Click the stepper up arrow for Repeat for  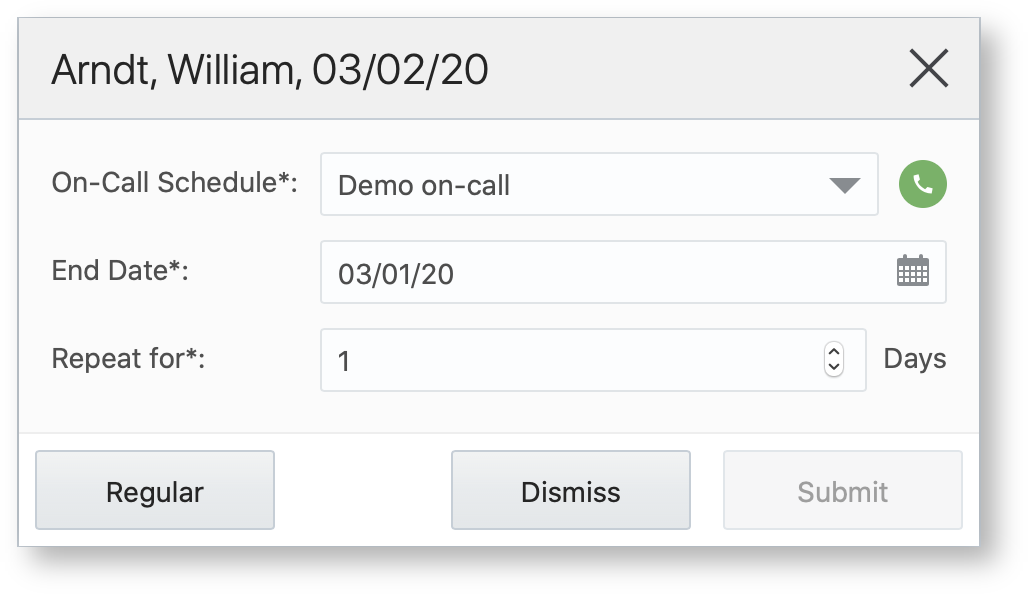(833, 353)
